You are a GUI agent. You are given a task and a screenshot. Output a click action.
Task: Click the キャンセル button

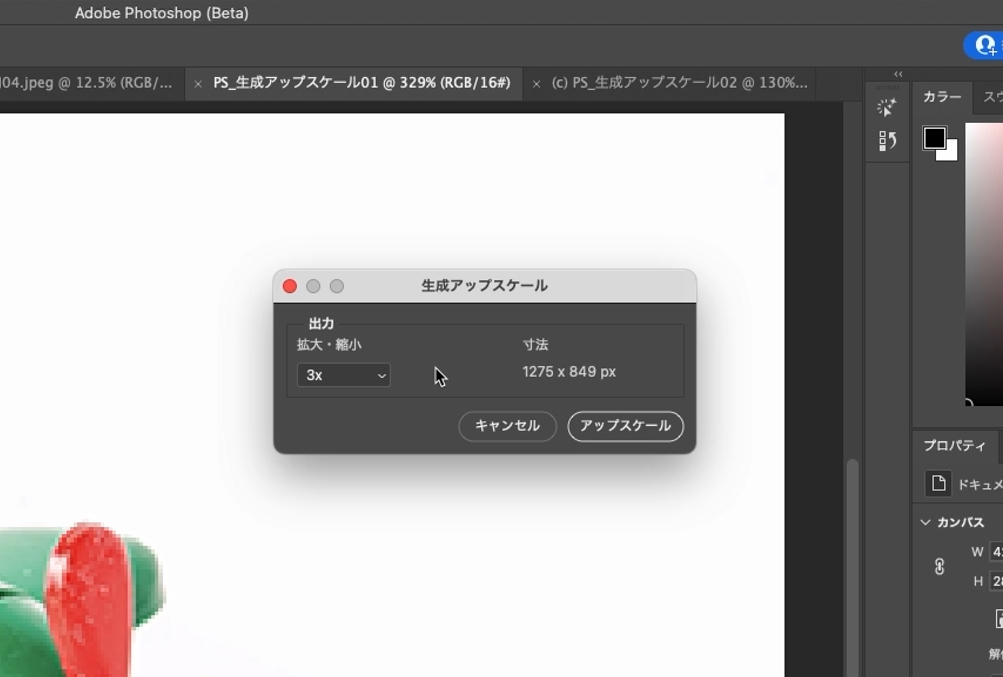pos(507,426)
